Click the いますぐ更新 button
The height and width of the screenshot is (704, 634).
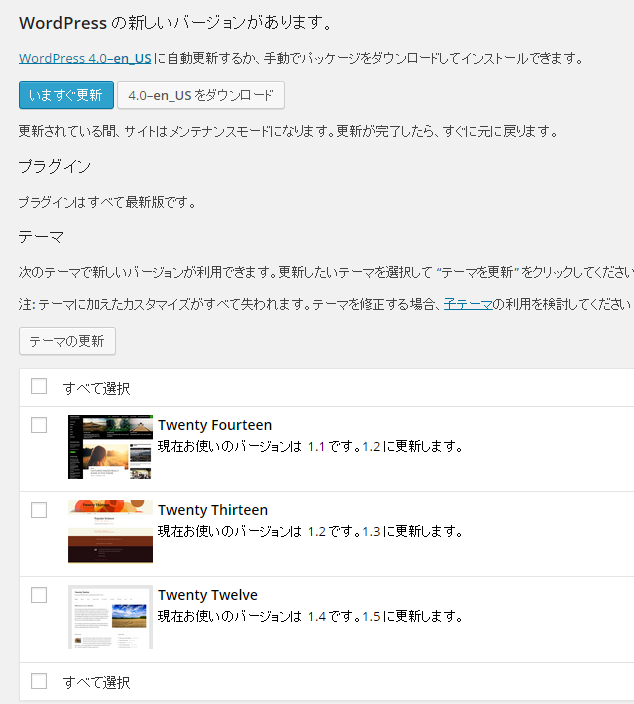point(66,95)
